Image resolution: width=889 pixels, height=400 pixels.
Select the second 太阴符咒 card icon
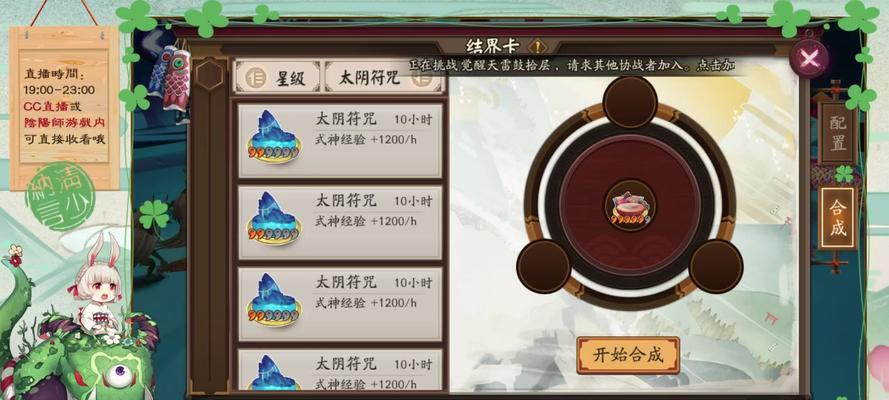pos(274,219)
